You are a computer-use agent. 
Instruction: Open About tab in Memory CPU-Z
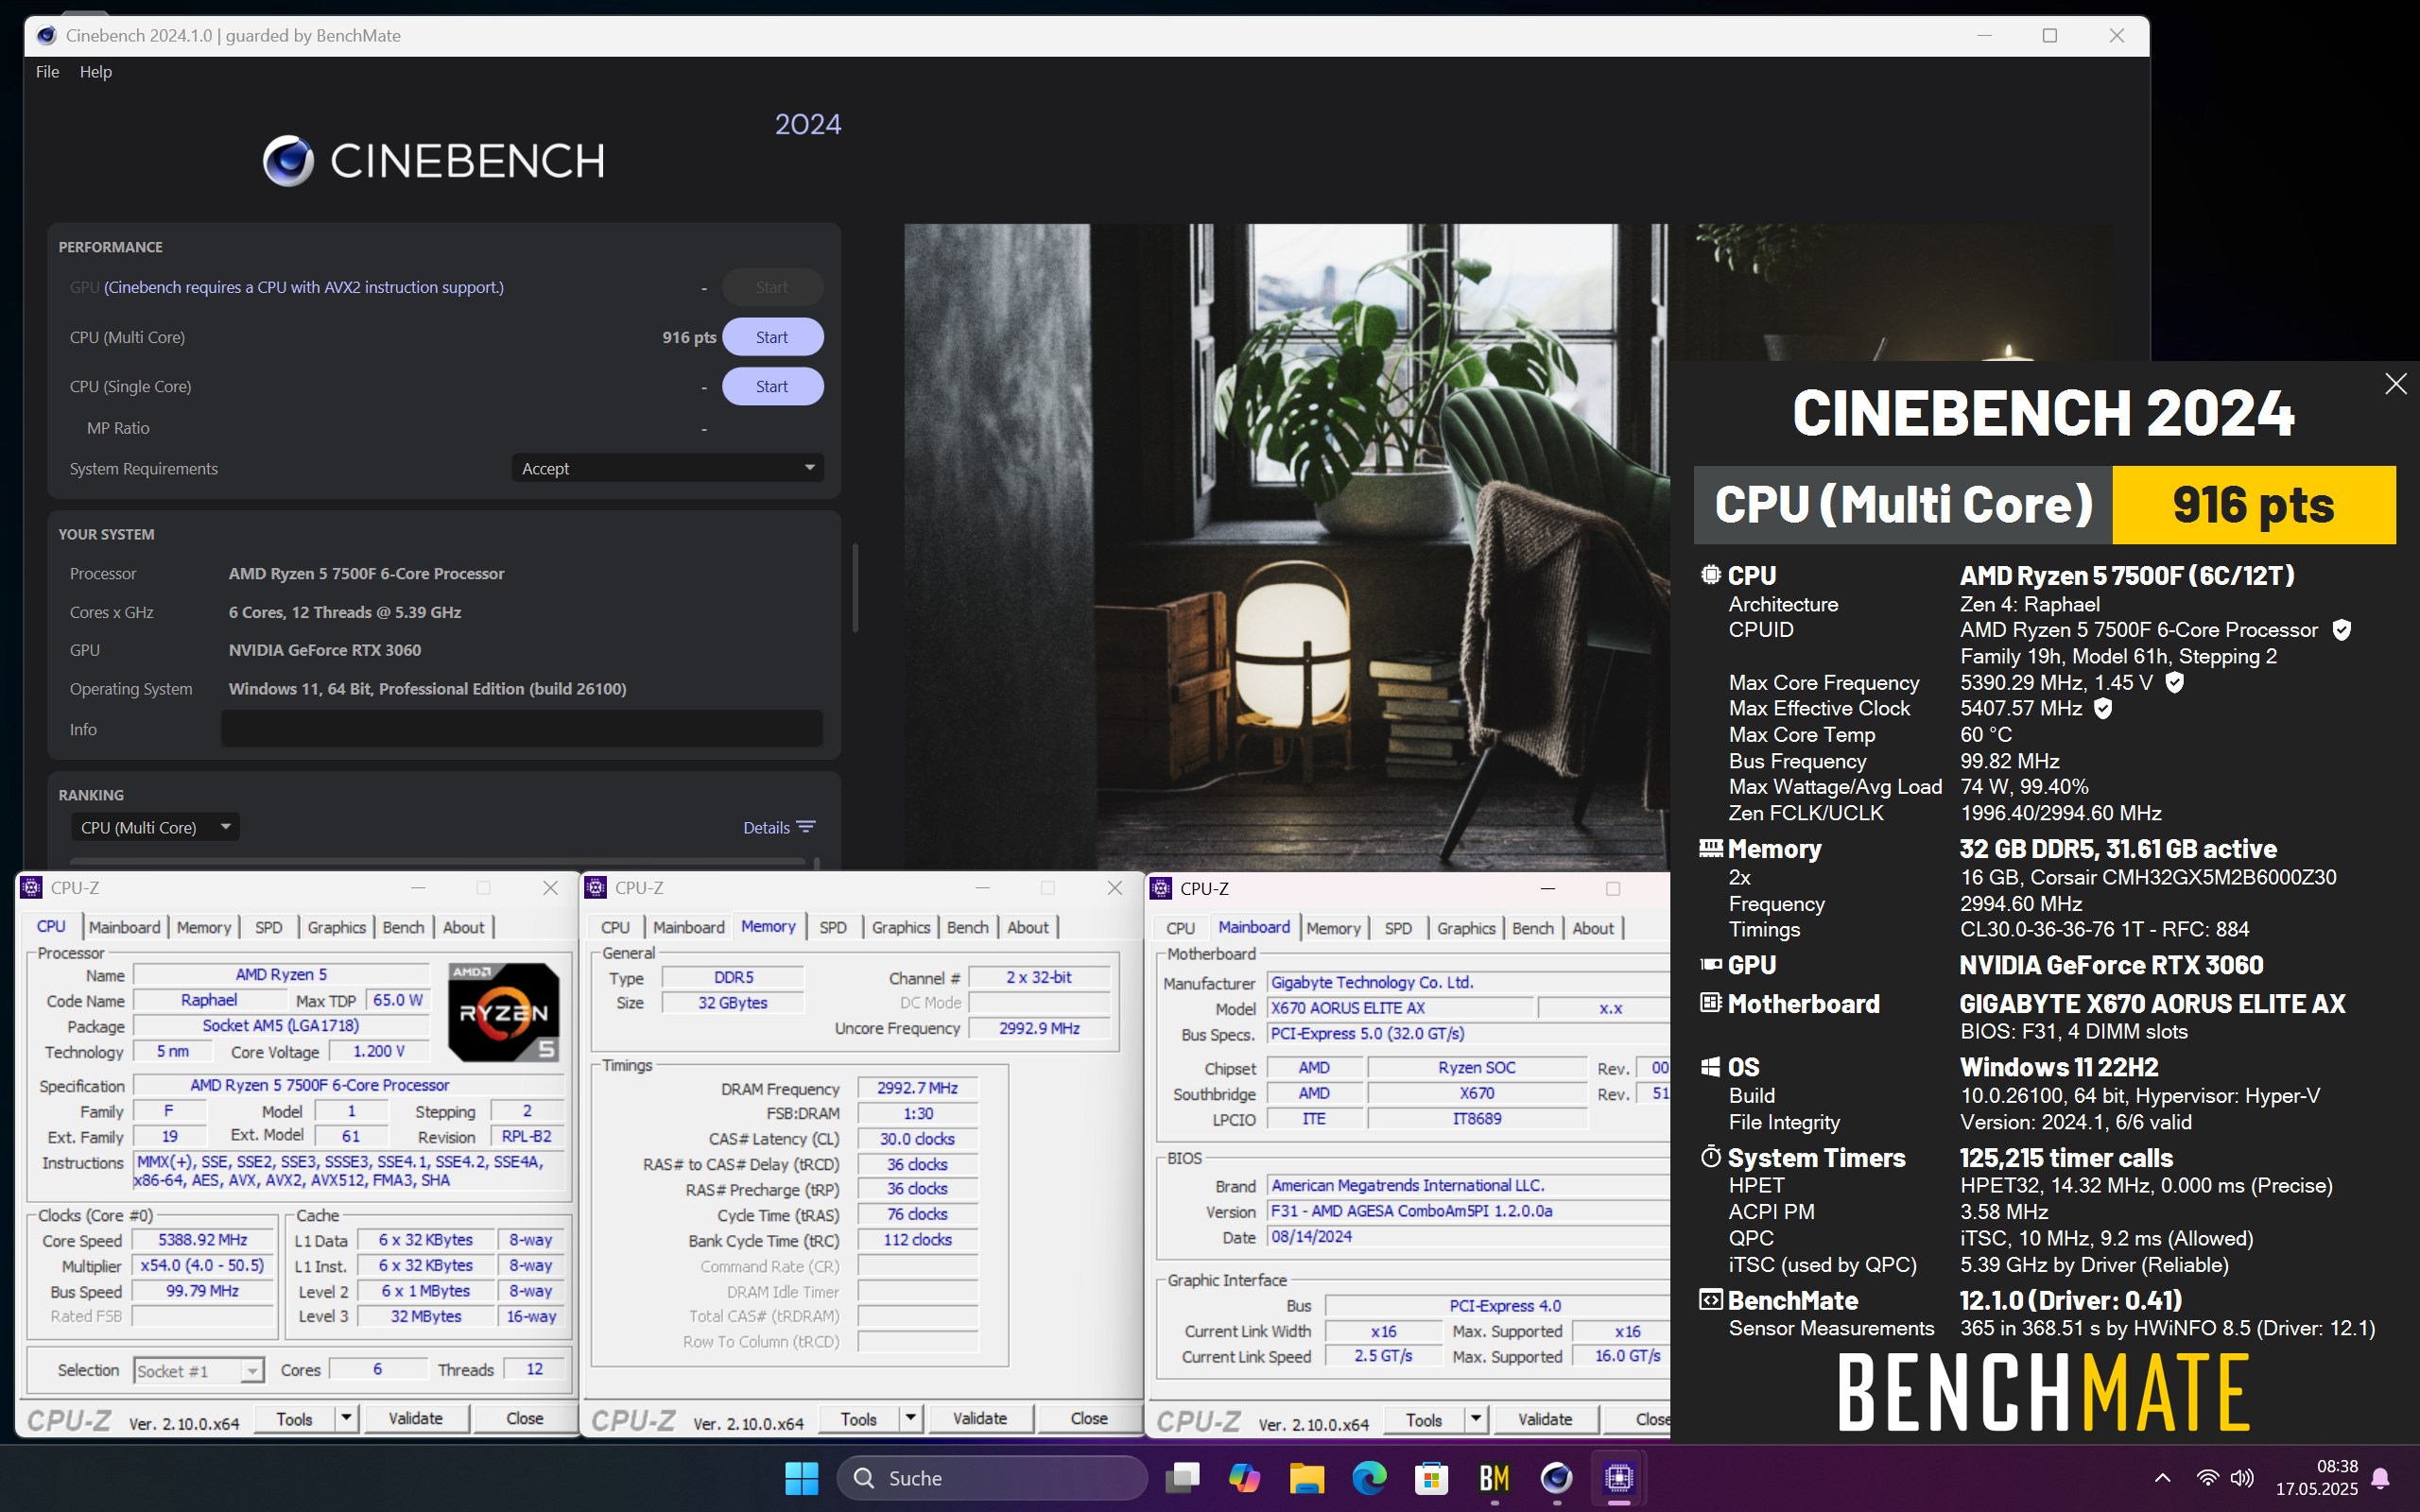click(x=1028, y=927)
